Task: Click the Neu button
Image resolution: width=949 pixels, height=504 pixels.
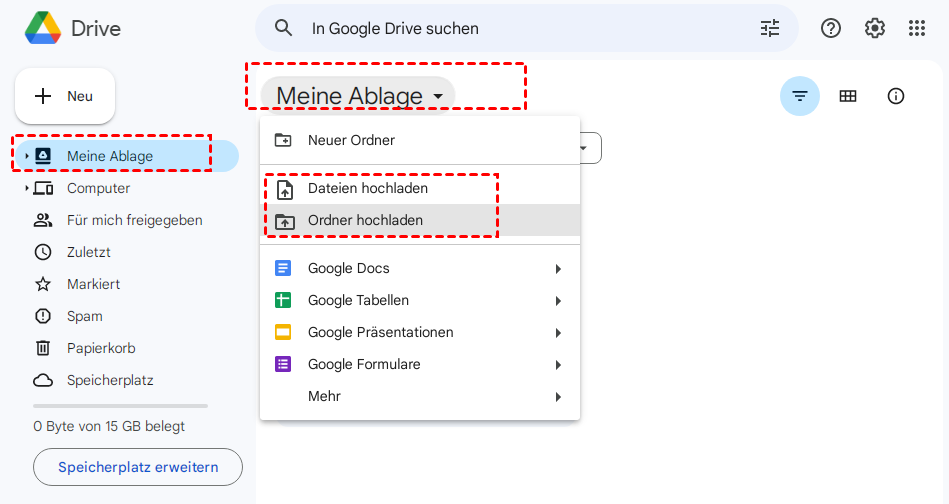Action: 65,96
